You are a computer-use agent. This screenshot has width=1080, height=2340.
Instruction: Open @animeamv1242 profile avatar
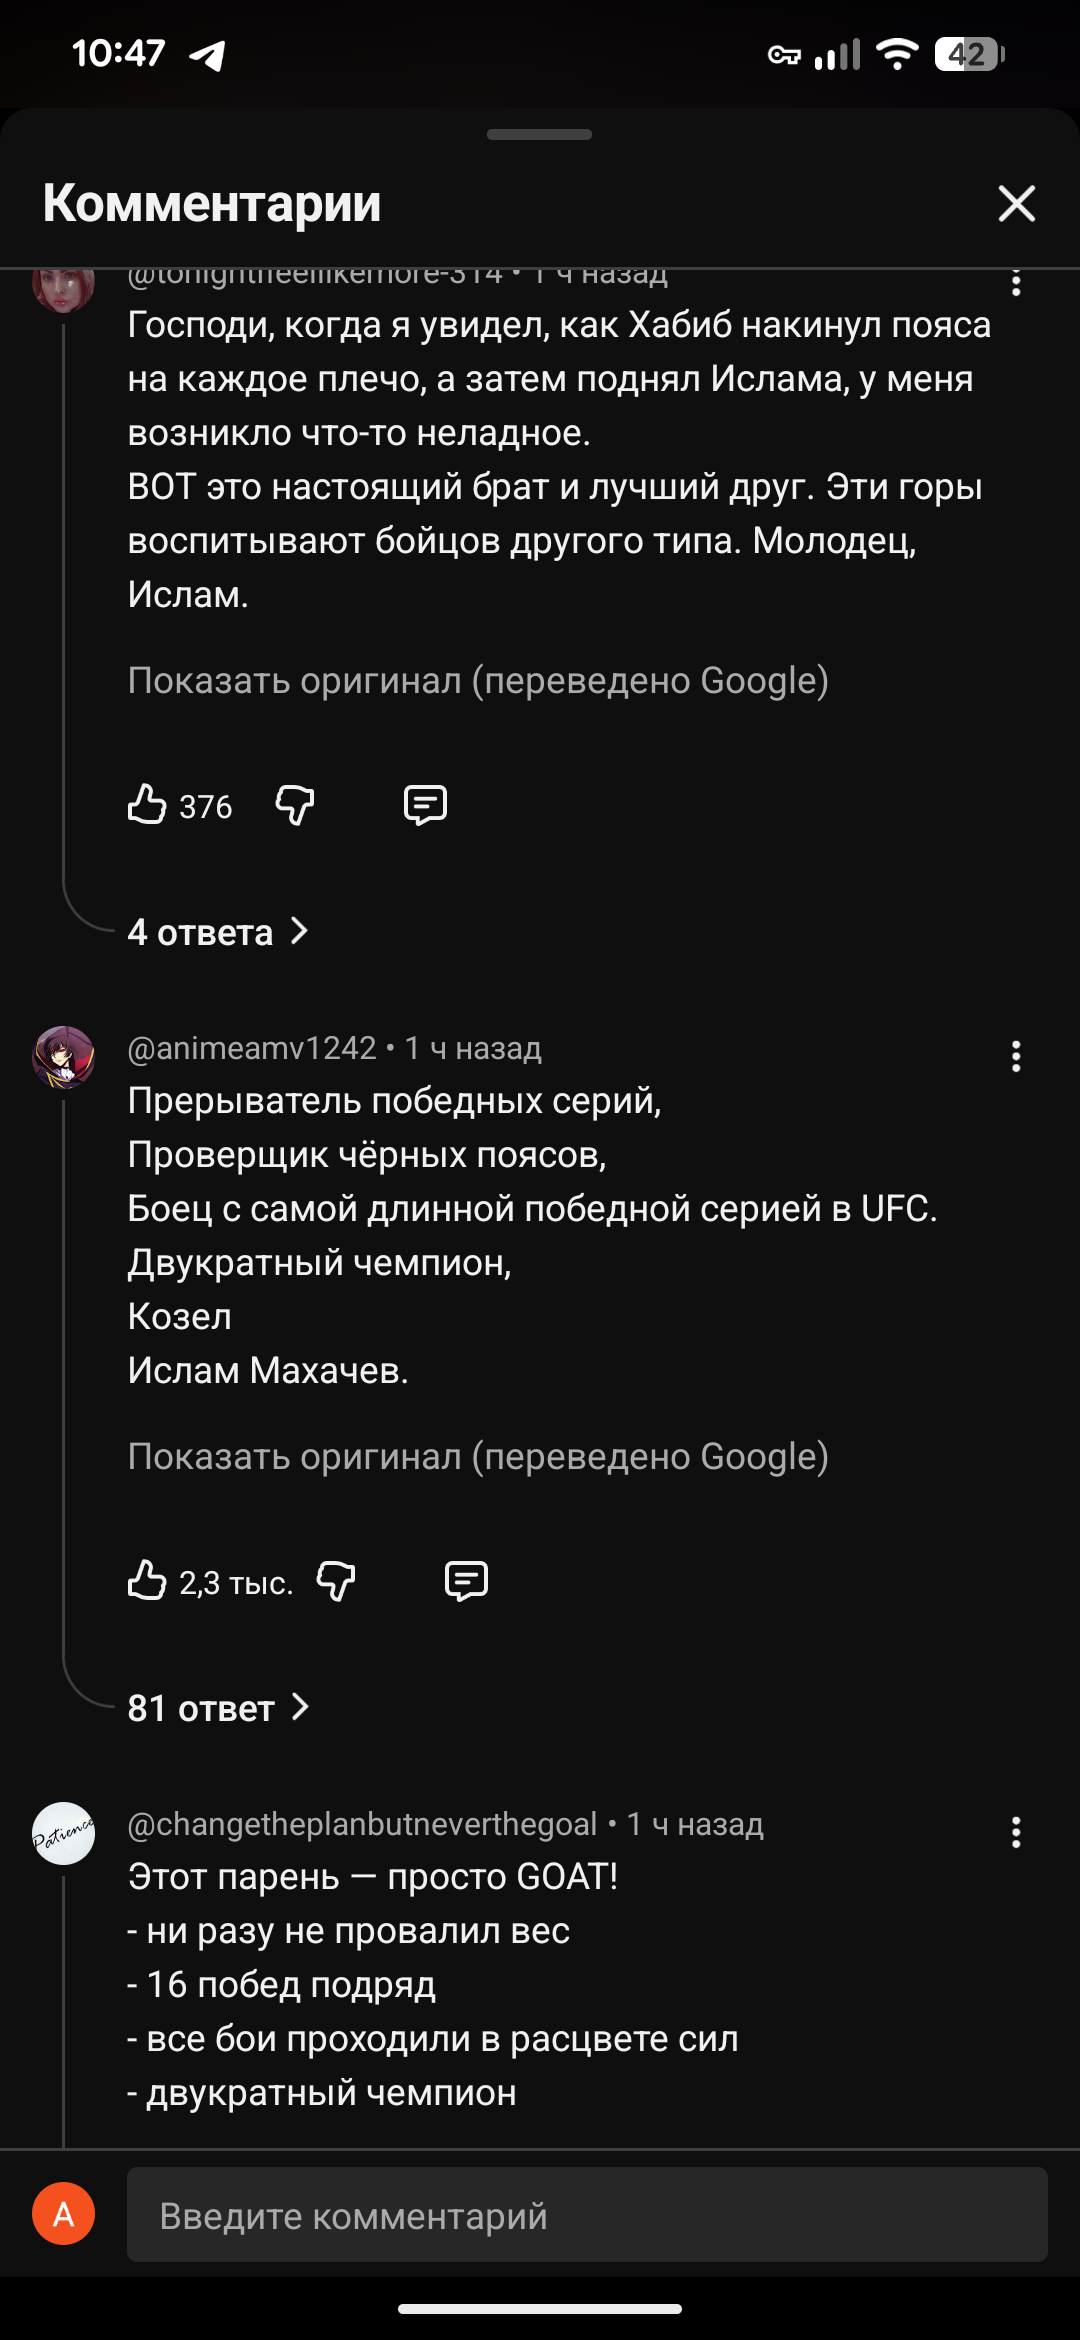[63, 1057]
